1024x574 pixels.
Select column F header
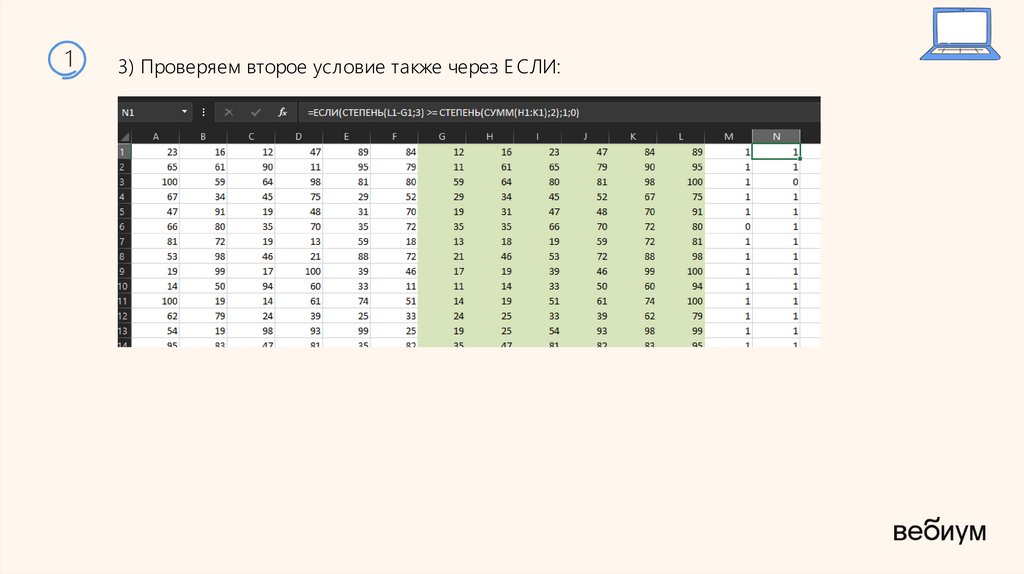pyautogui.click(x=394, y=136)
